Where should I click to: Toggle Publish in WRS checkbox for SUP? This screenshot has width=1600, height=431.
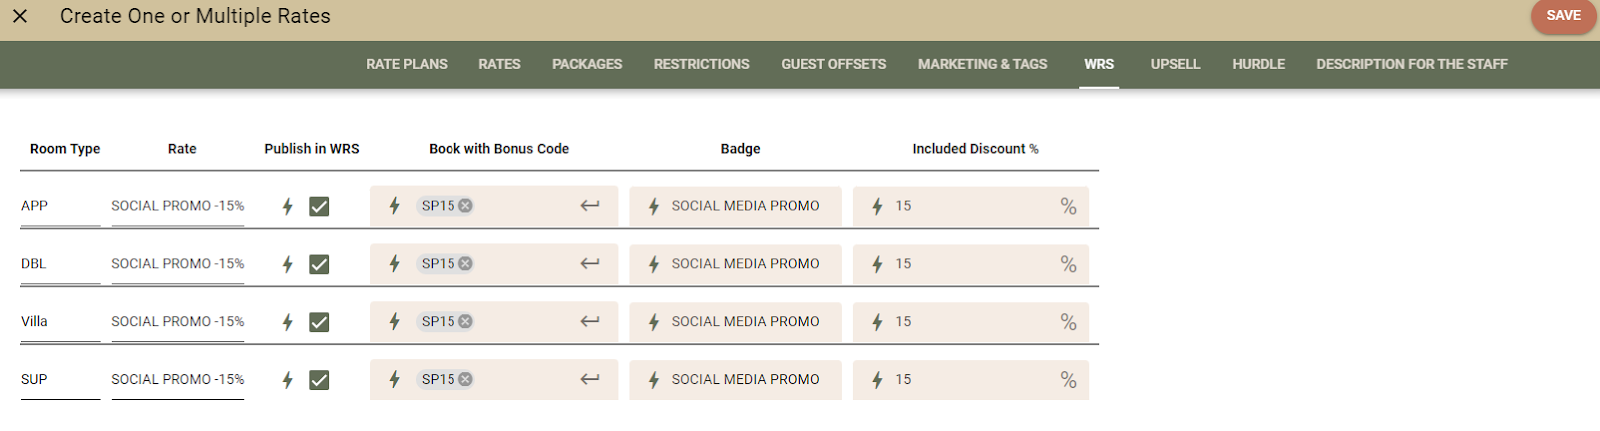319,380
